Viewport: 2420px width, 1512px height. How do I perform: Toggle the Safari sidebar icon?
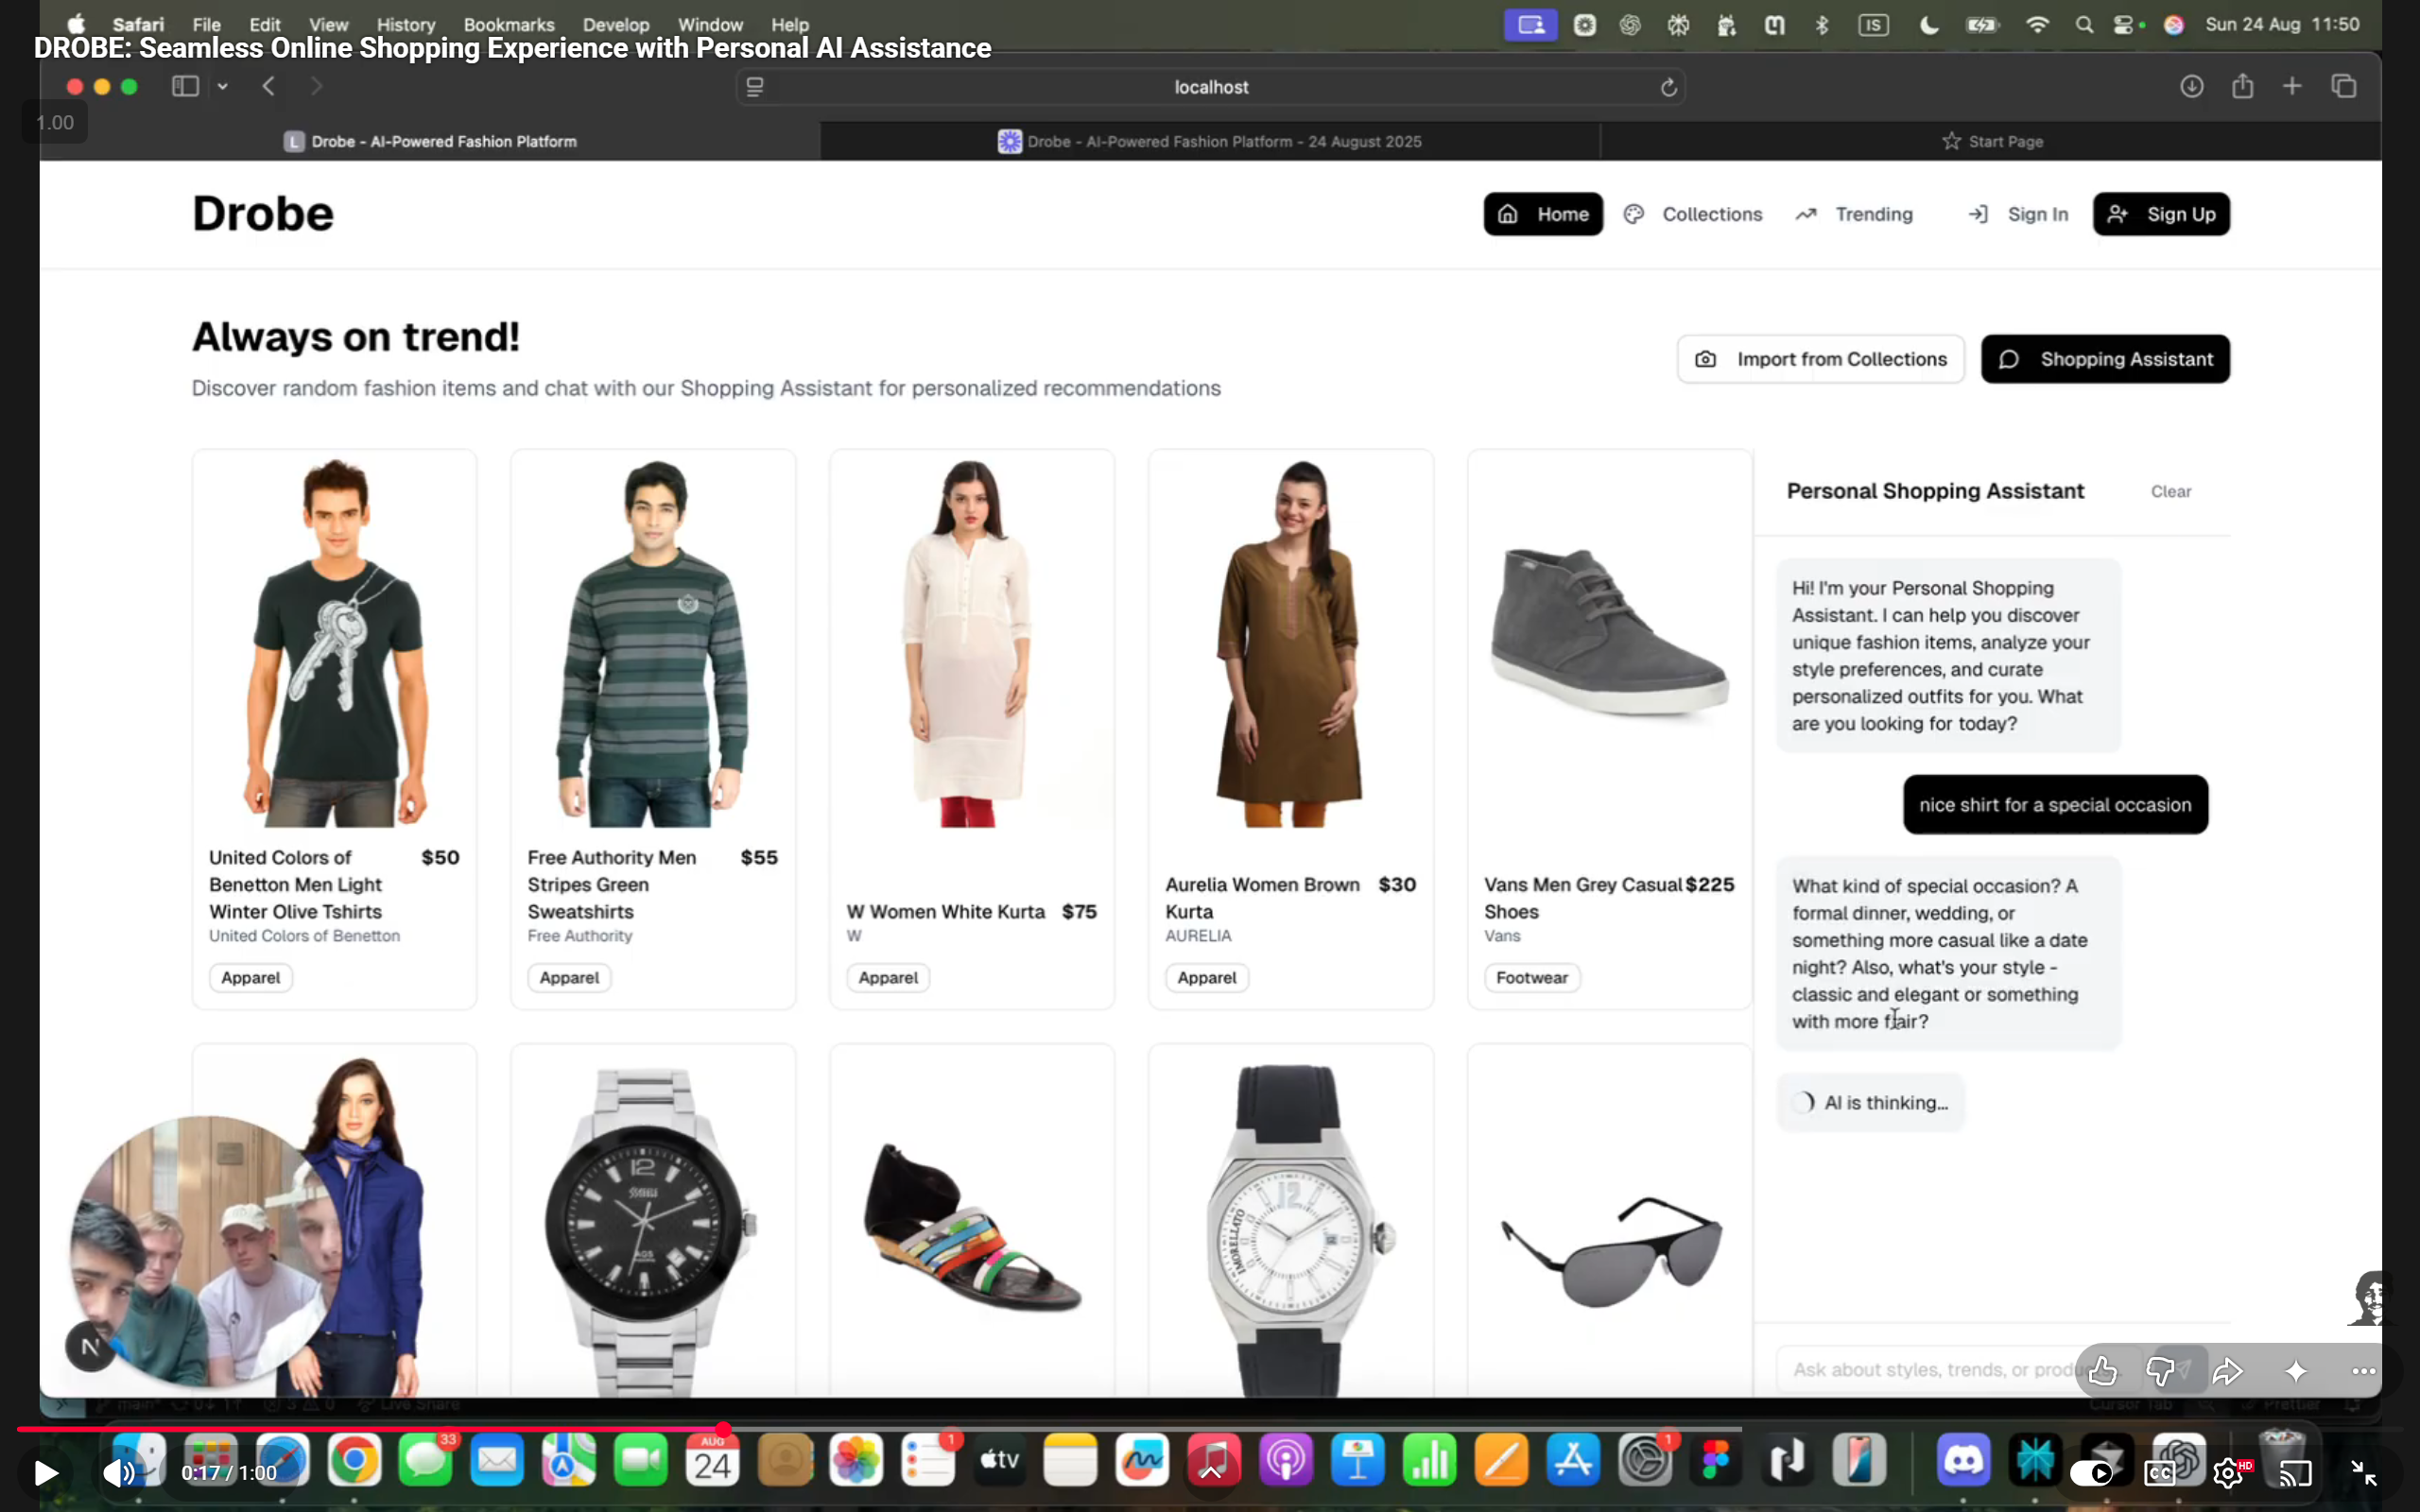(x=185, y=87)
